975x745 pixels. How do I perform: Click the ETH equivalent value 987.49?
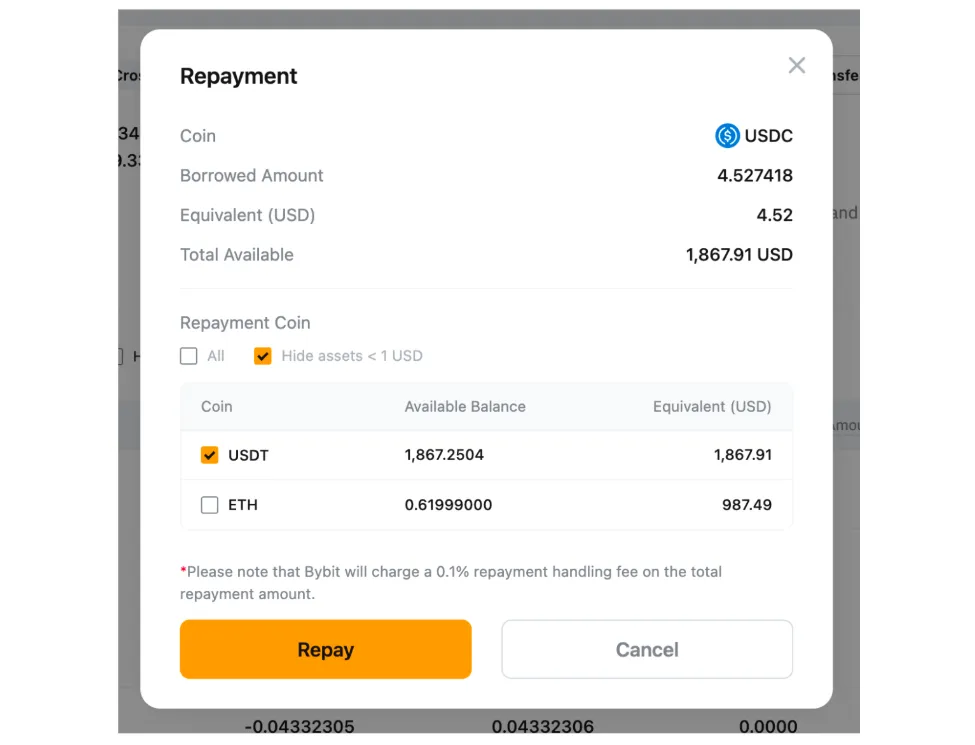pos(747,505)
